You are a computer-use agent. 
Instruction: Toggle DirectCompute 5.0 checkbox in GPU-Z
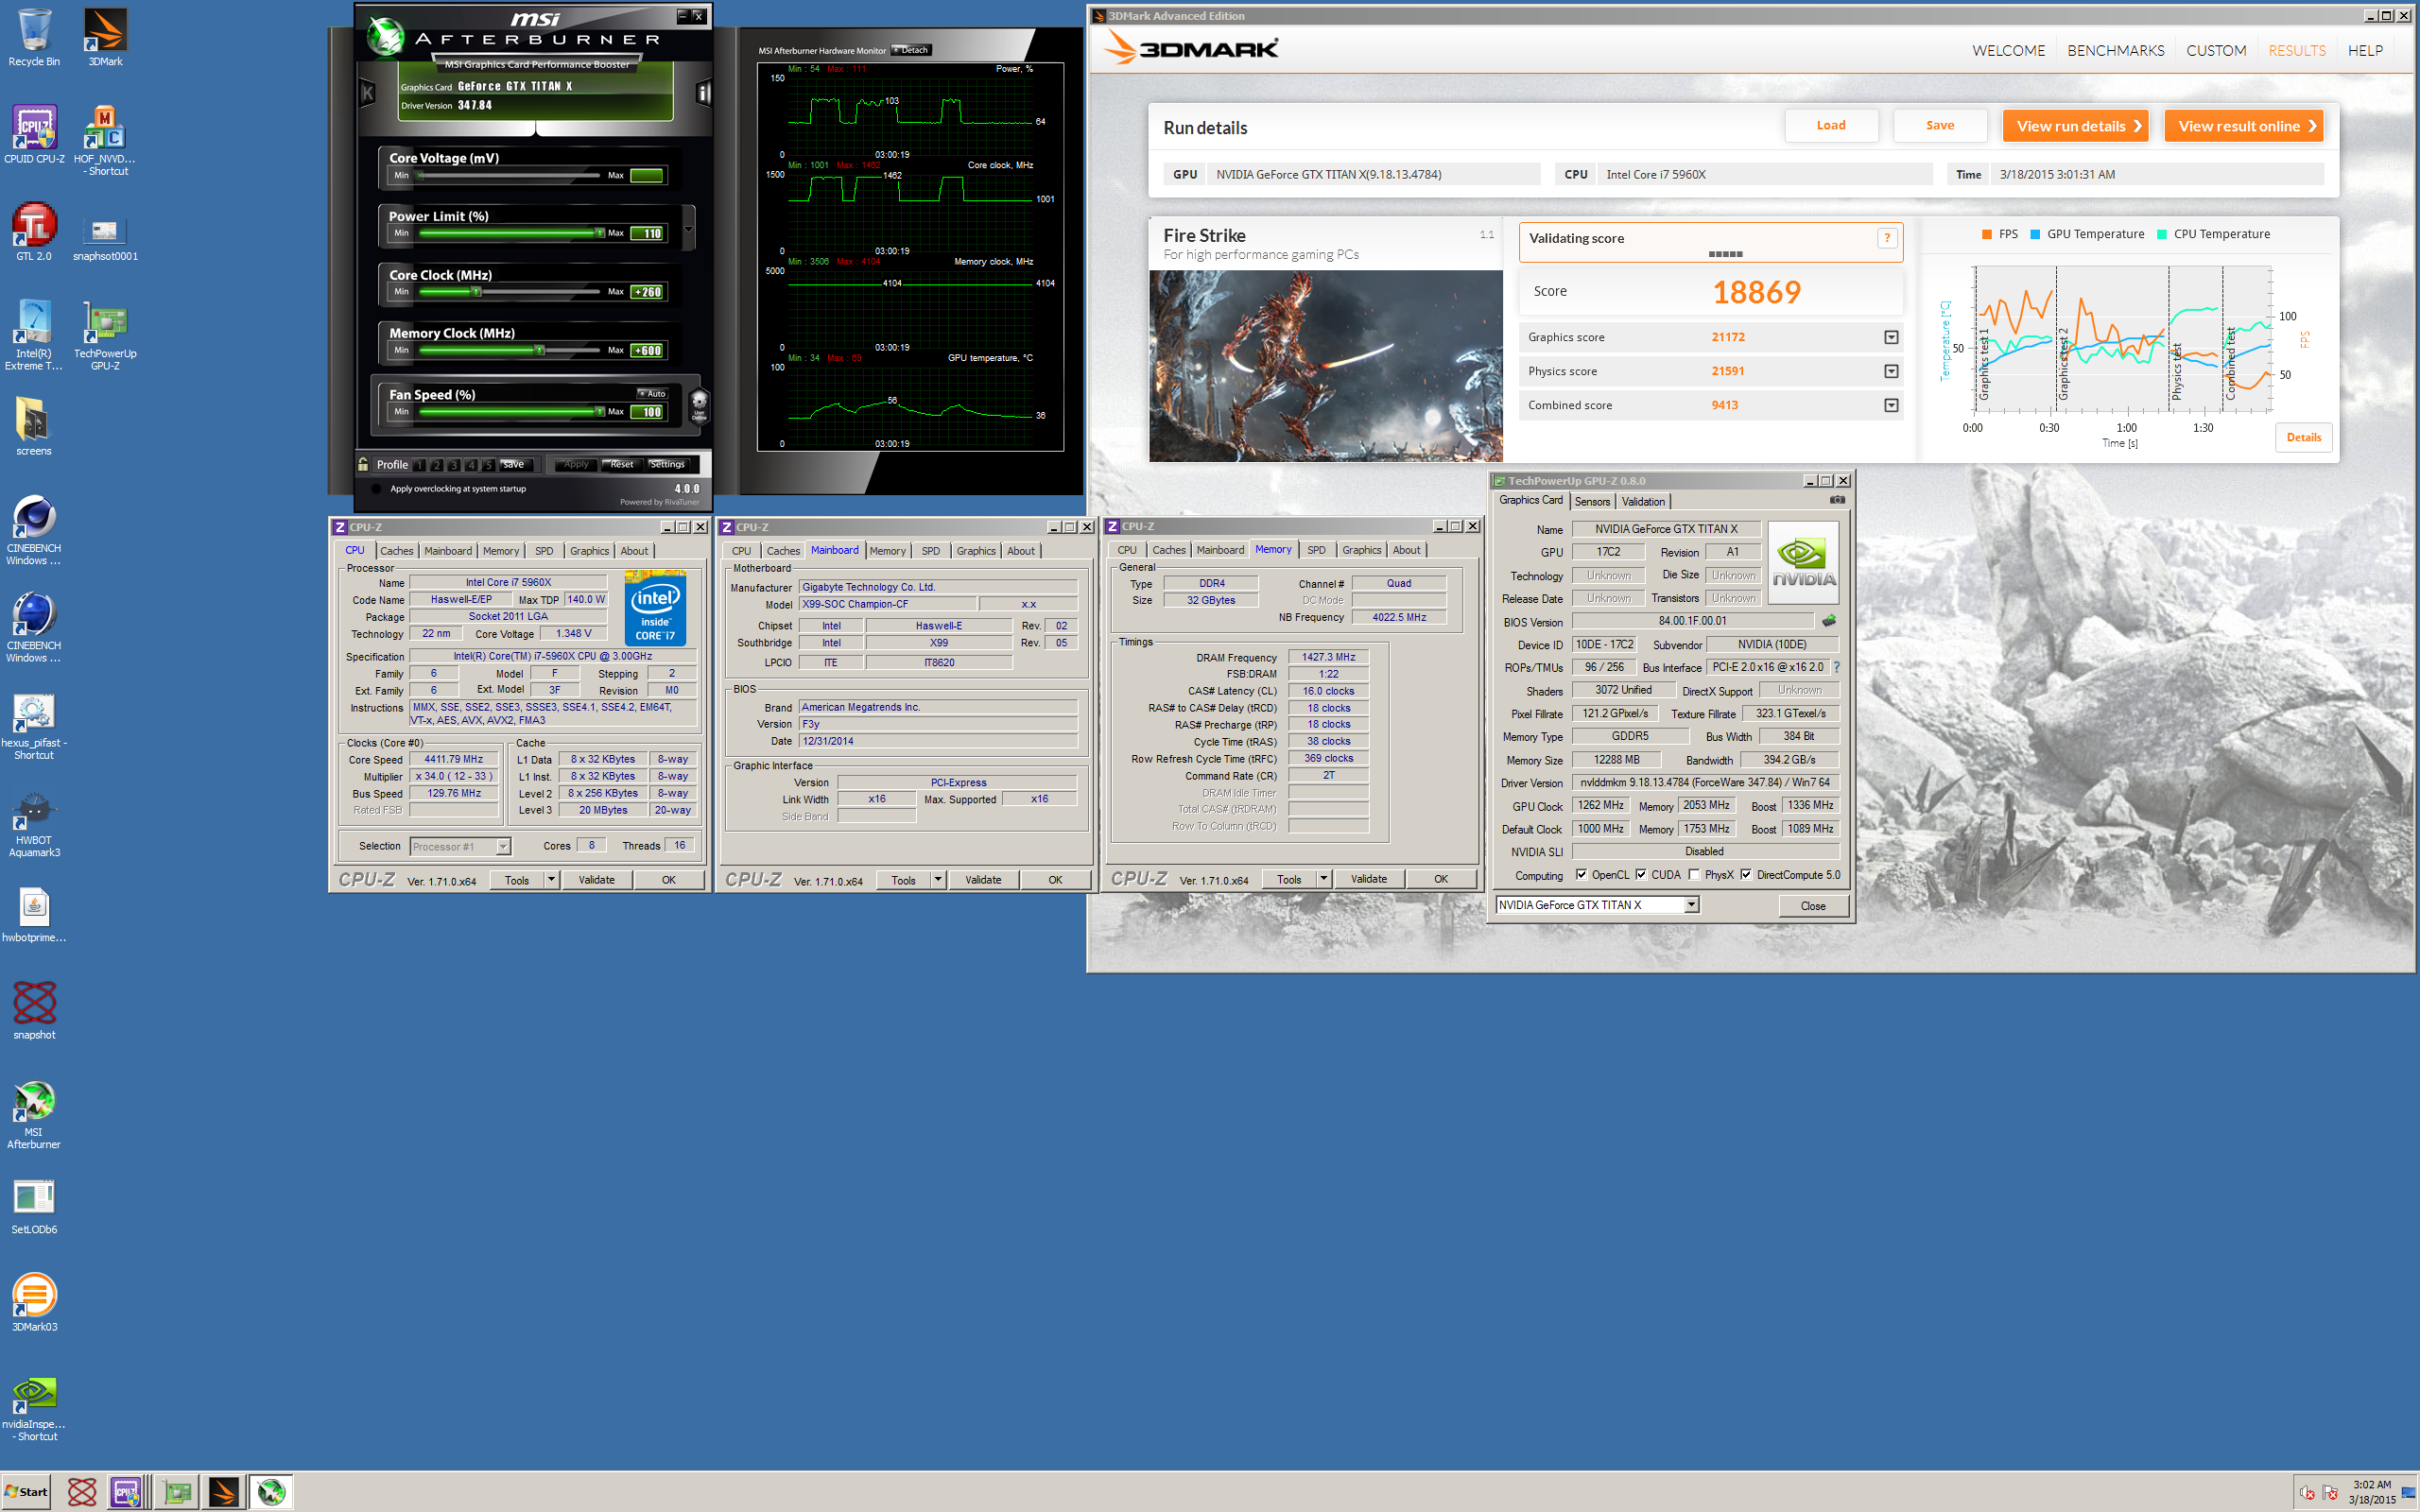click(1746, 875)
